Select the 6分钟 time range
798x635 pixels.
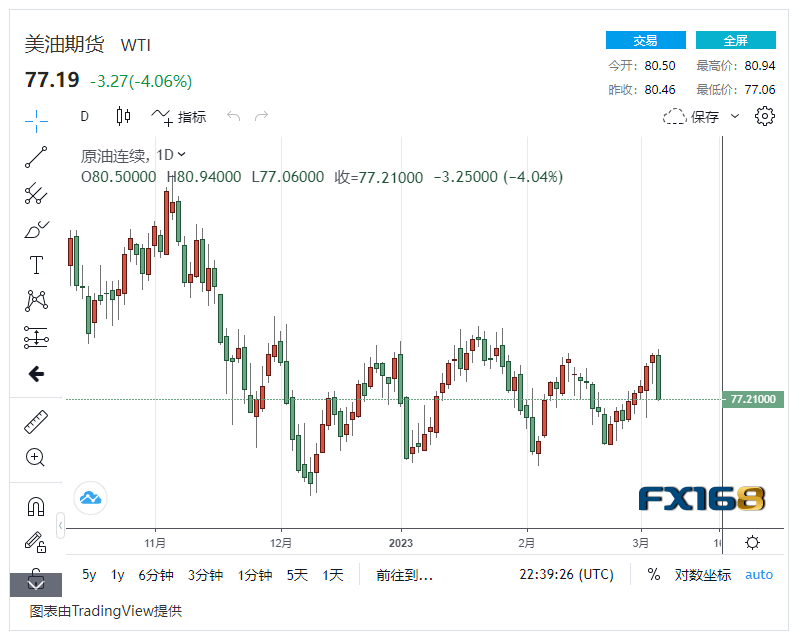(156, 575)
